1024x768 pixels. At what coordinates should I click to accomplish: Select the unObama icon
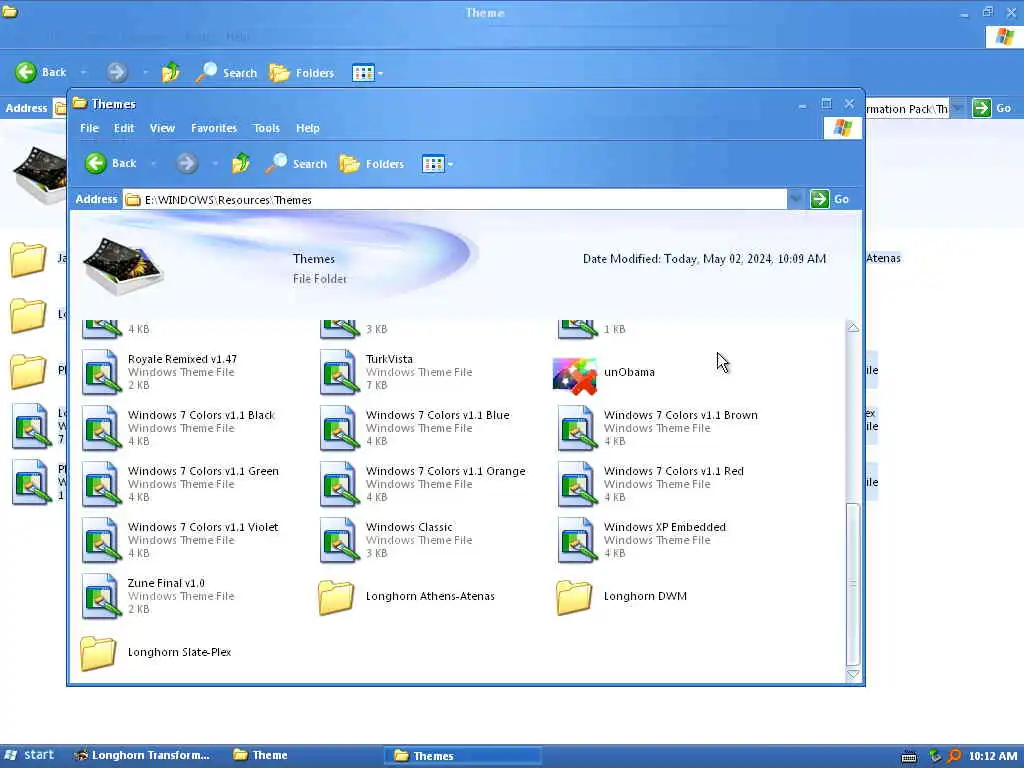(x=575, y=376)
